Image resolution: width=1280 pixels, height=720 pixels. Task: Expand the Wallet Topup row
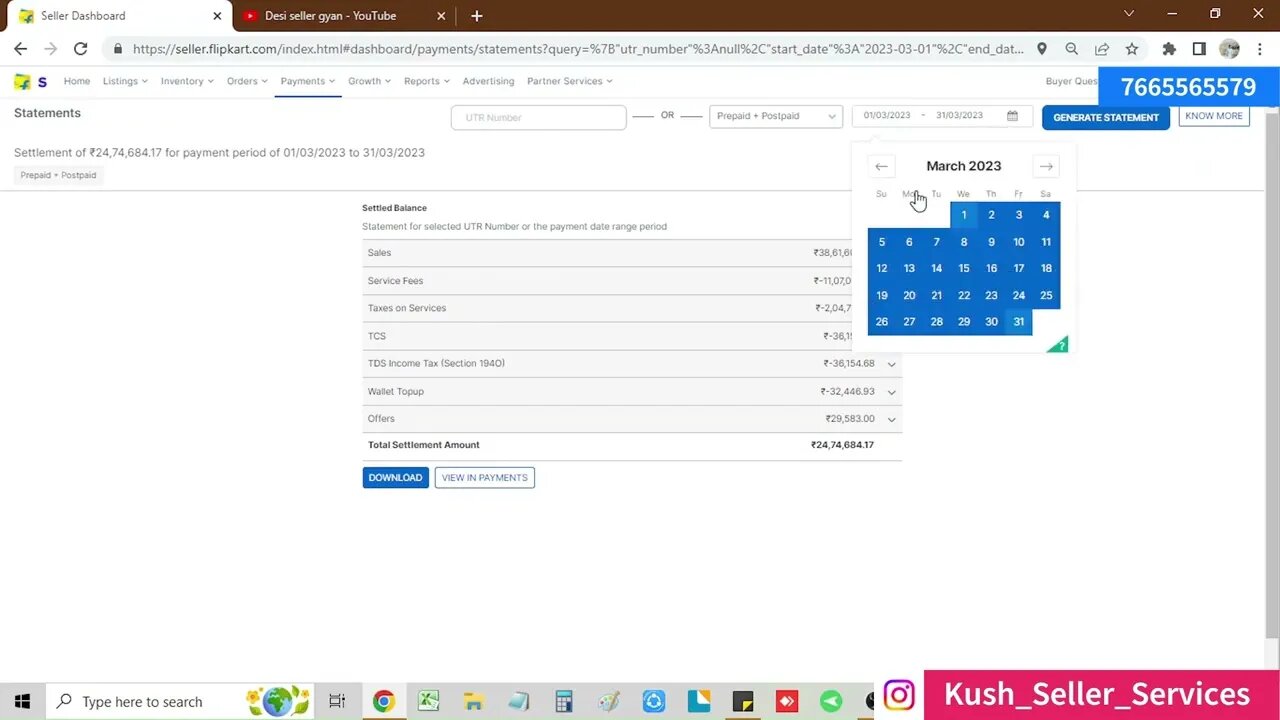pos(891,392)
